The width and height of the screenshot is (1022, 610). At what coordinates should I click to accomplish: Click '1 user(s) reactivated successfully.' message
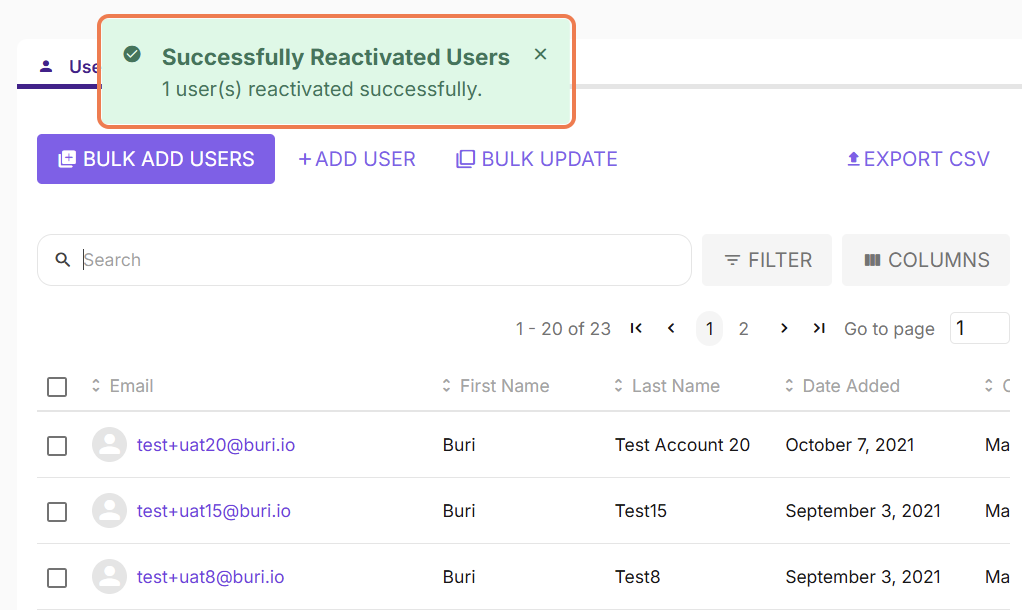[x=322, y=89]
